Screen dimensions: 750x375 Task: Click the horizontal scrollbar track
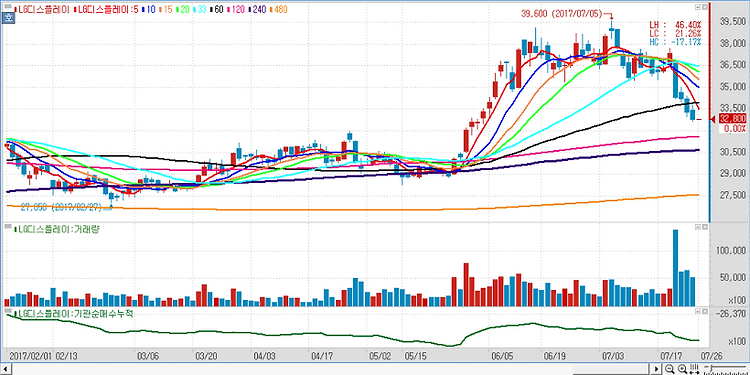click(x=330, y=369)
